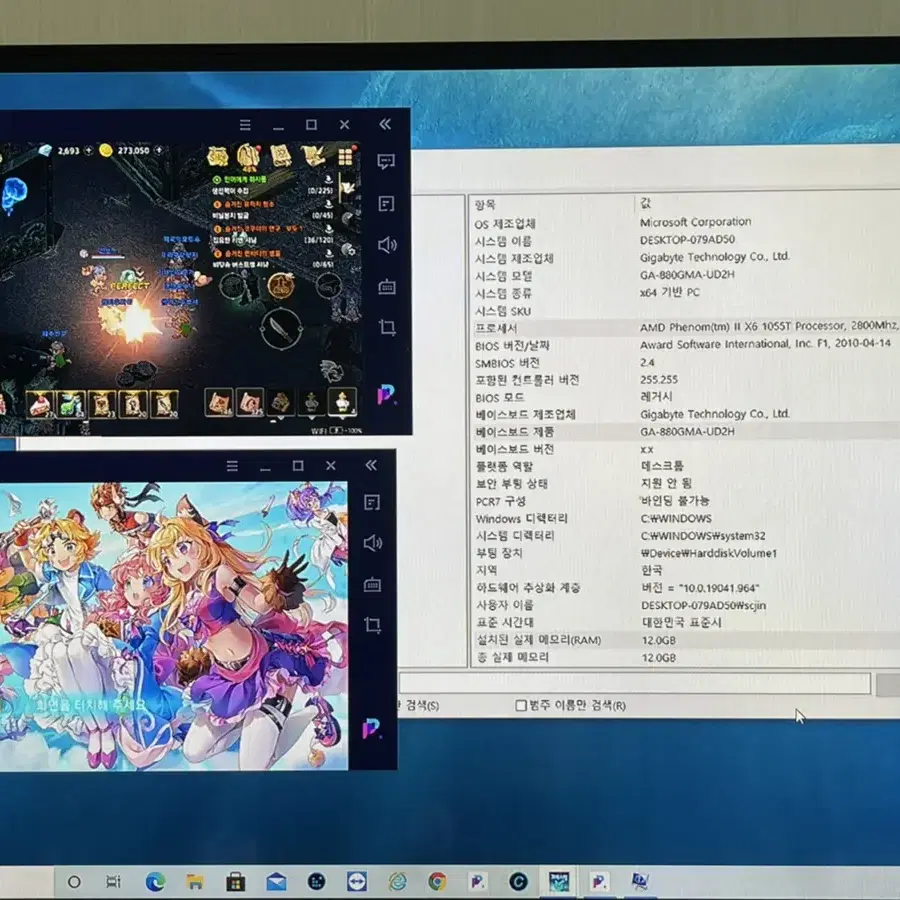Click the value 'Gigabyte Technology Co., Ltd.' for 시스템 제조업체
900x900 pixels.
[x=715, y=257]
